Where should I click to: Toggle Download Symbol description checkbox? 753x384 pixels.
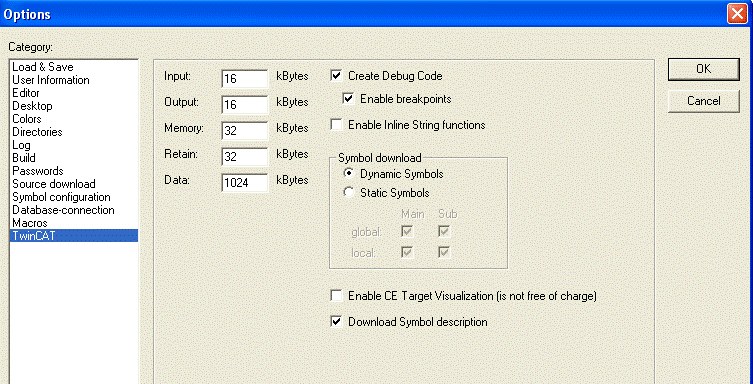(337, 322)
